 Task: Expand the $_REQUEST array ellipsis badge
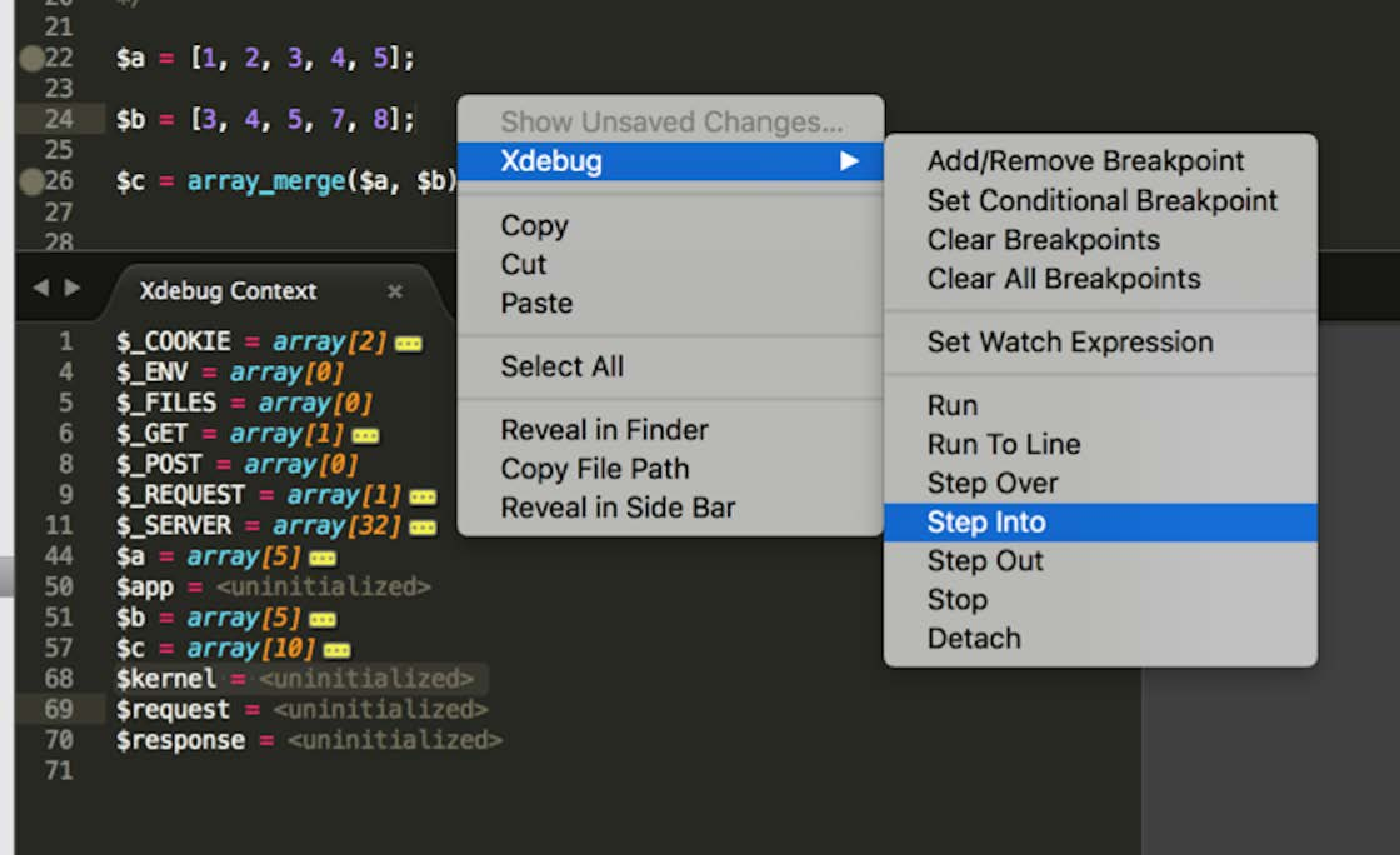pos(422,497)
